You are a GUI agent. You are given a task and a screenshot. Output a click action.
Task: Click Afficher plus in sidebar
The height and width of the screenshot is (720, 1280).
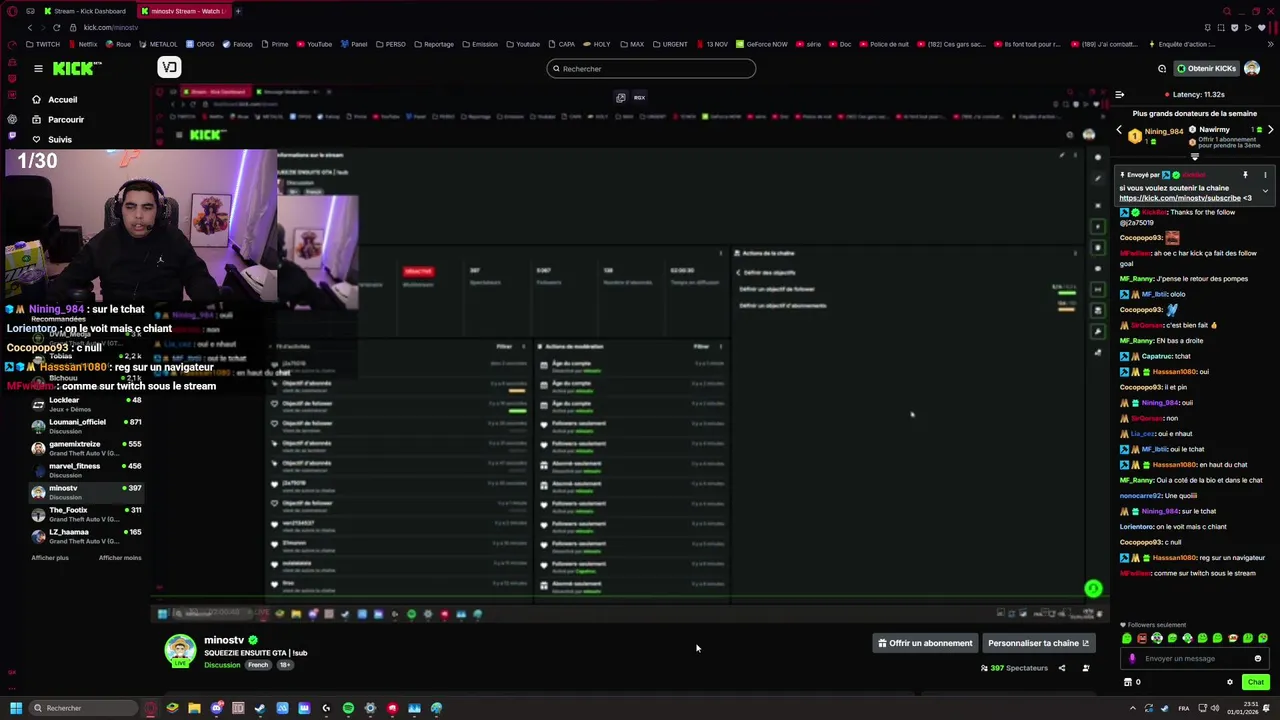click(50, 558)
